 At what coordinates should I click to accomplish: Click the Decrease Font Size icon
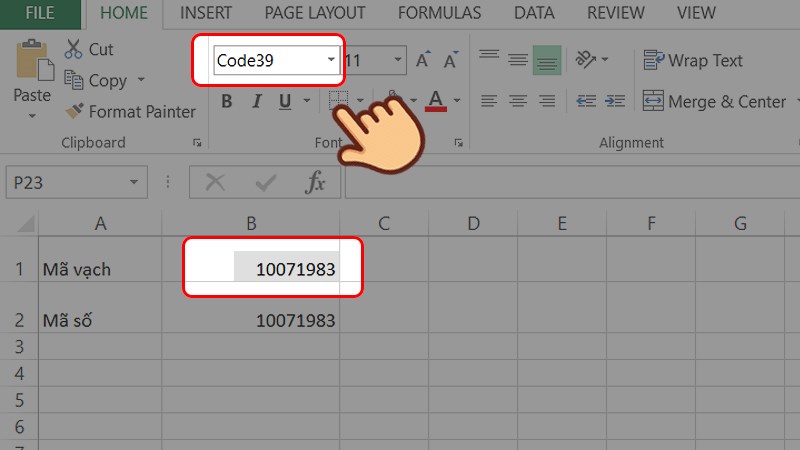(449, 61)
